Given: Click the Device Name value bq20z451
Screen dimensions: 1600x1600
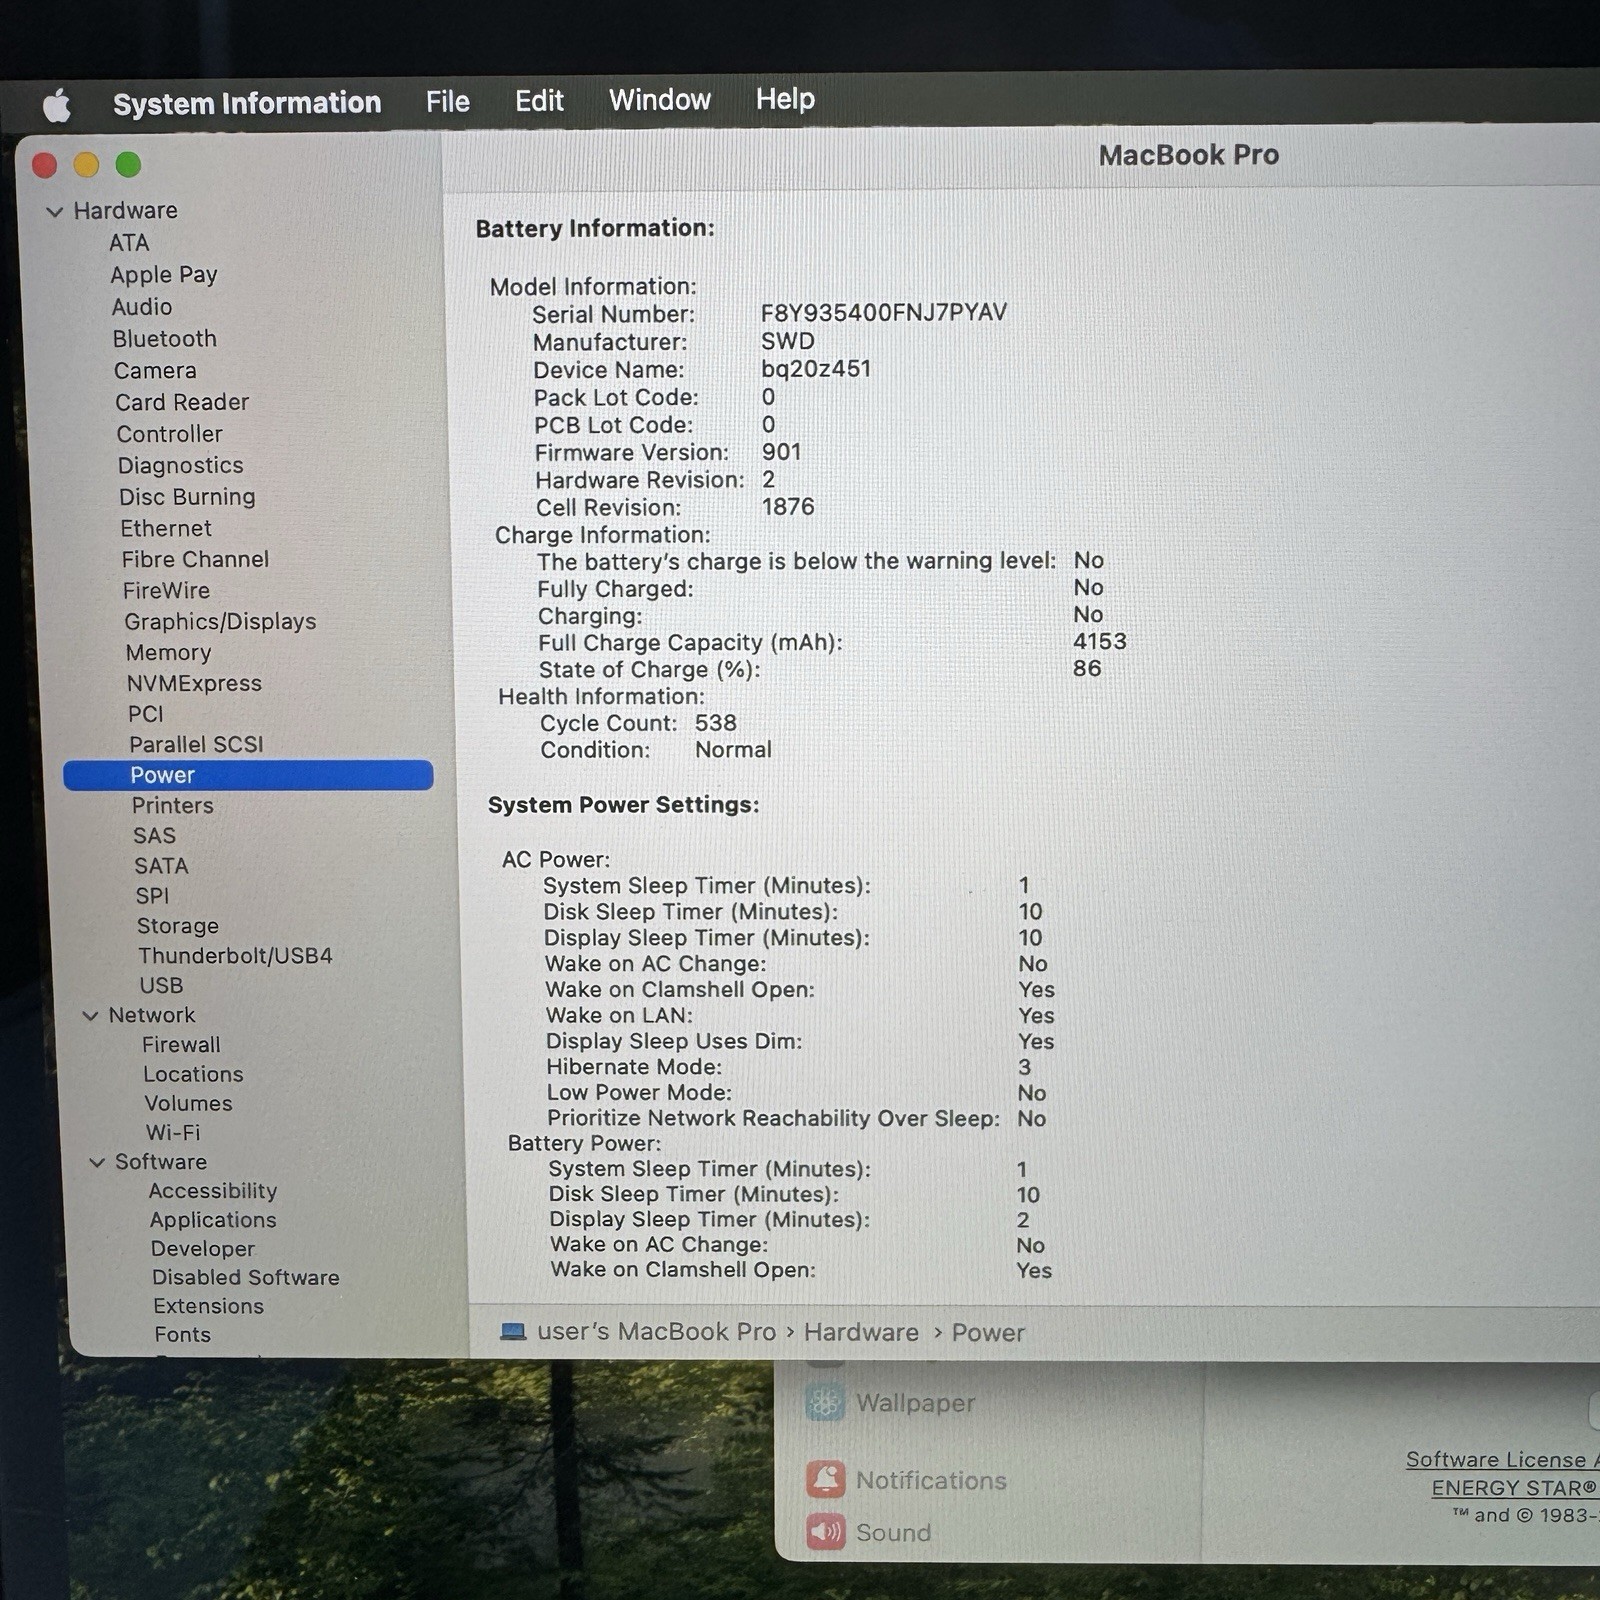Looking at the screenshot, I should pos(816,369).
